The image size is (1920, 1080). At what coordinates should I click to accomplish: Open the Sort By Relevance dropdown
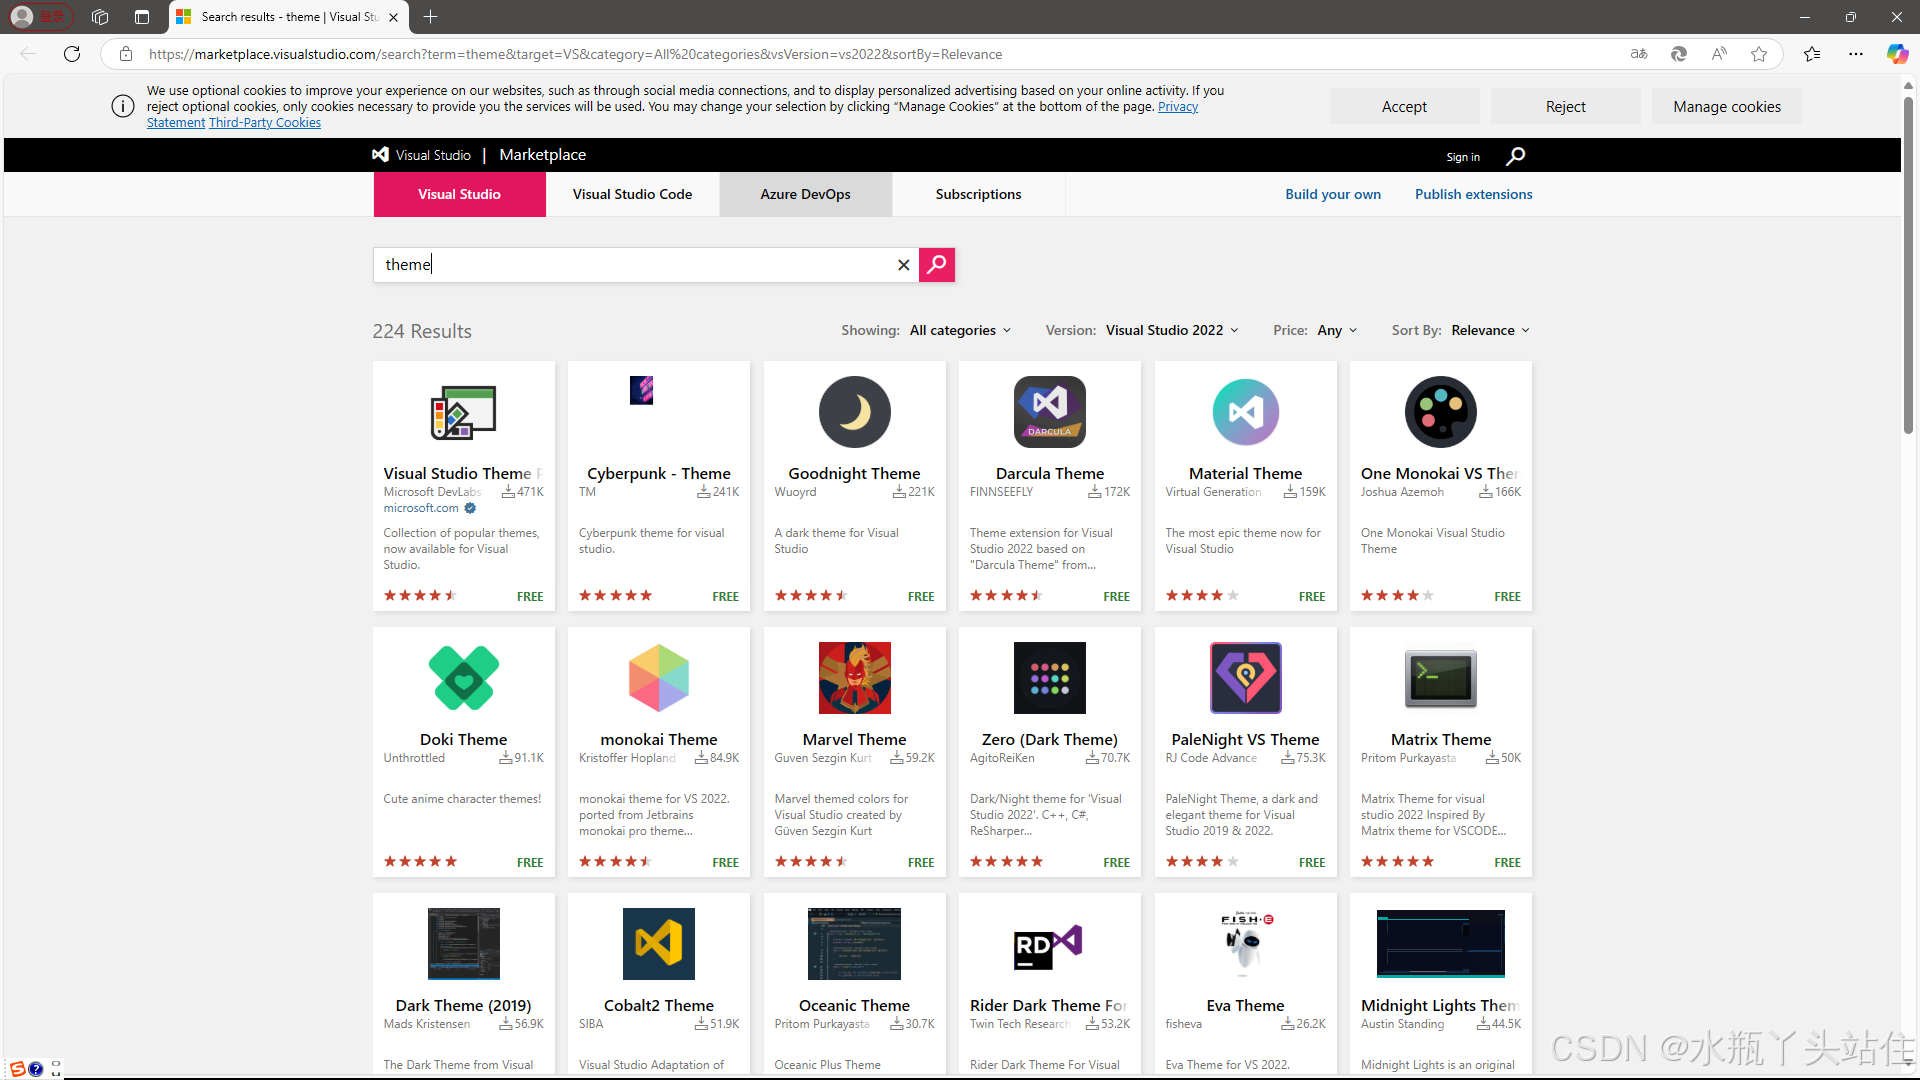(1489, 330)
